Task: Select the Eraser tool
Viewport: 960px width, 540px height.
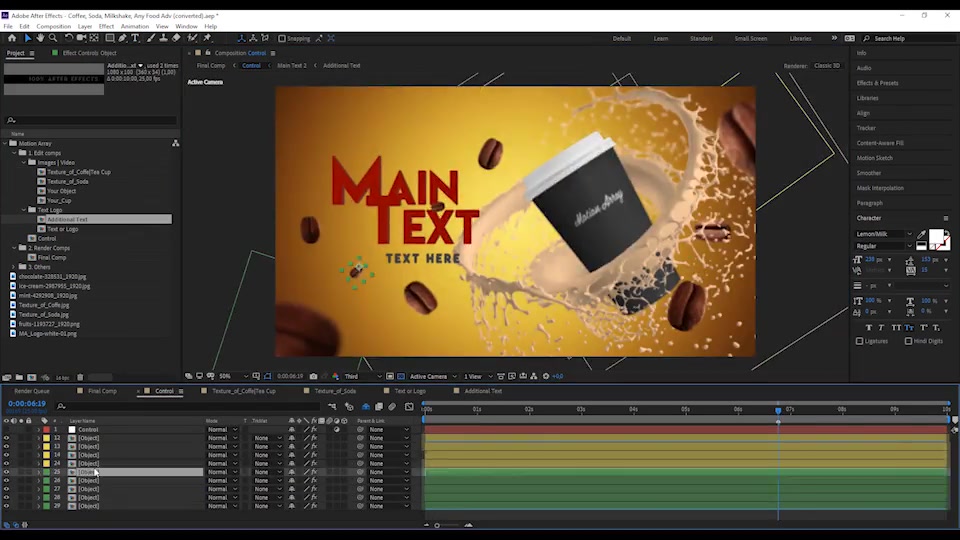Action: [176, 38]
